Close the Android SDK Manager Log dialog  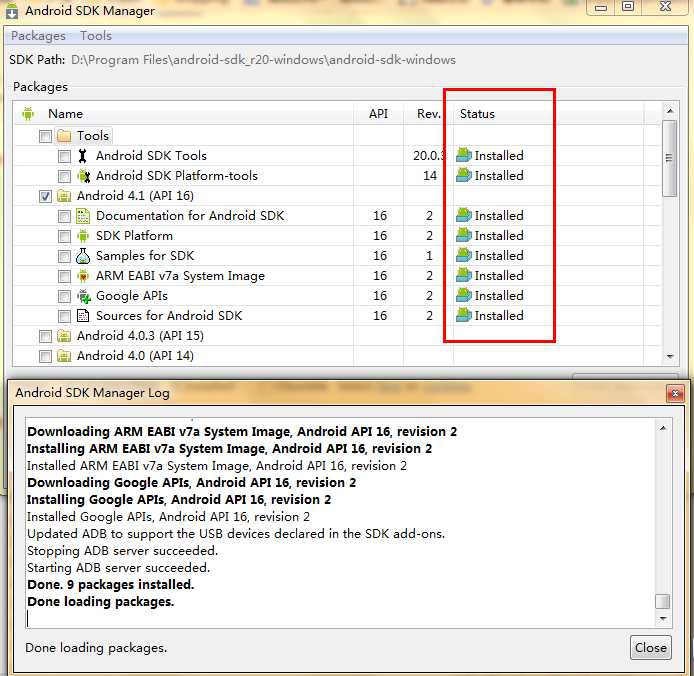coord(651,648)
